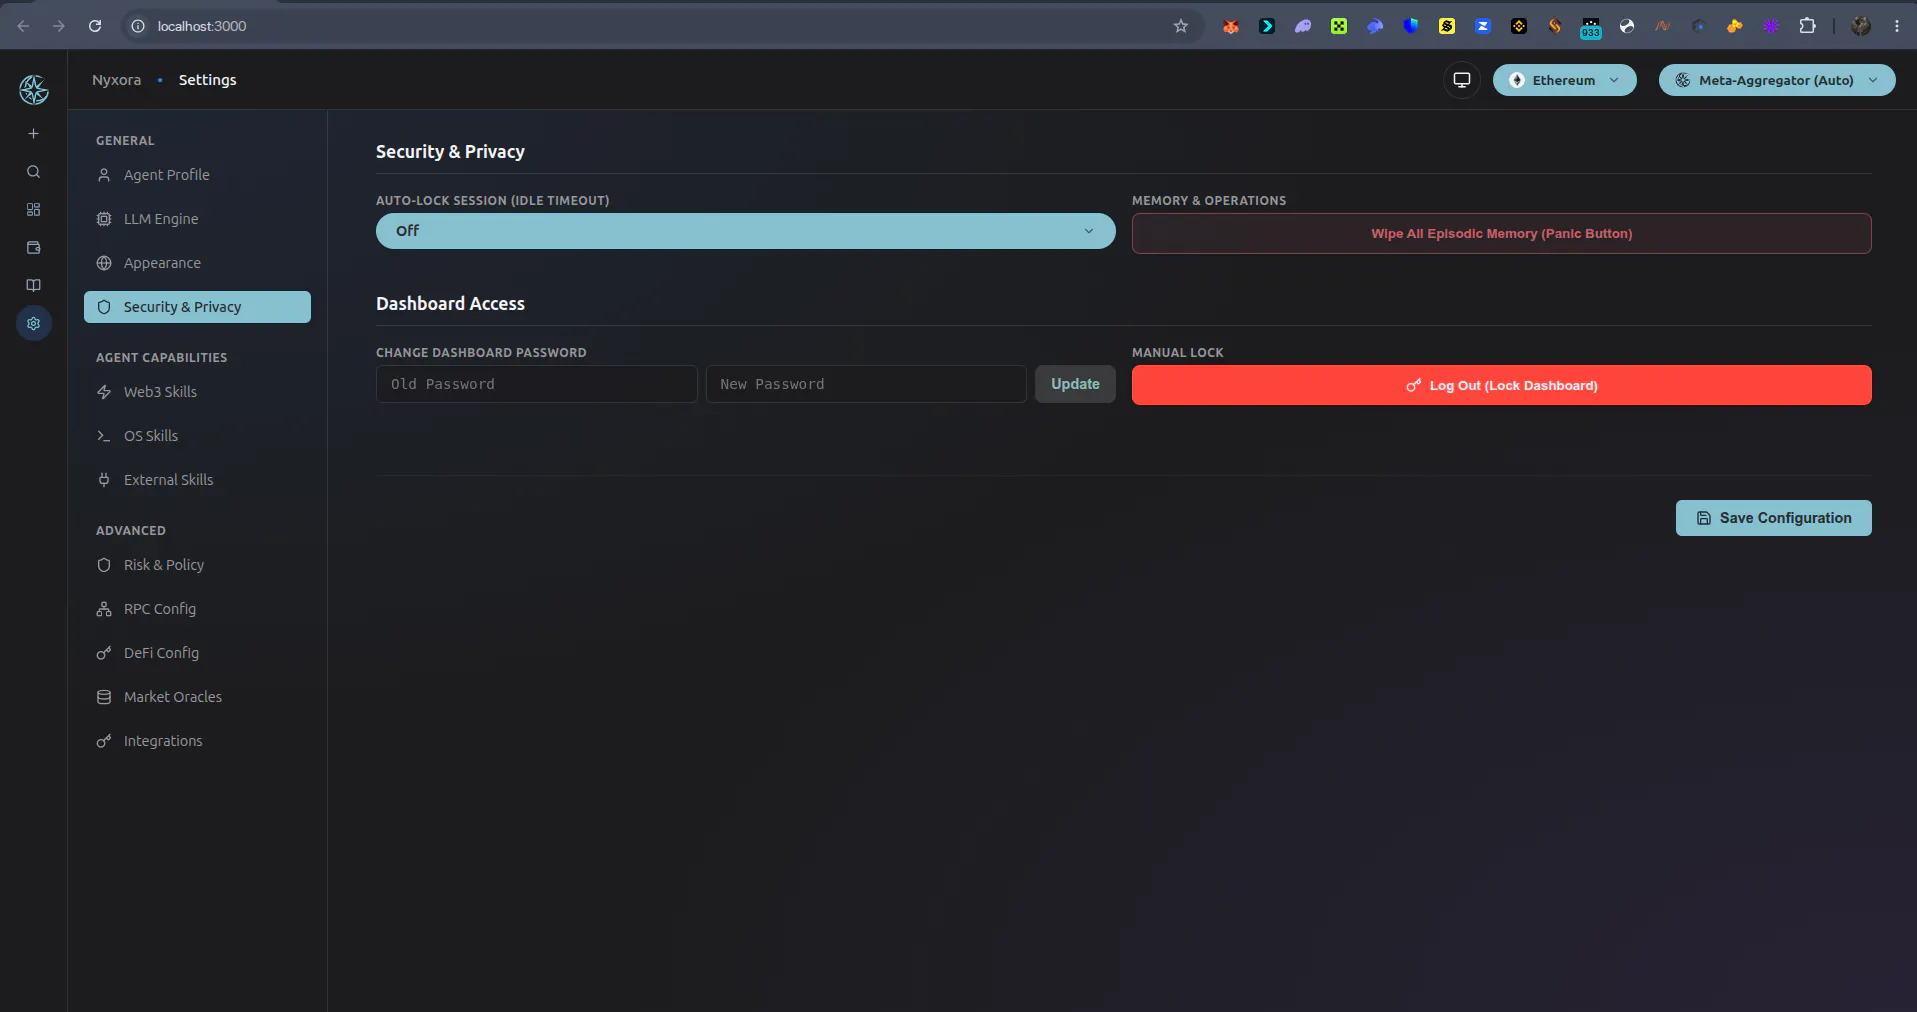
Task: Open the Ethereum network dropdown
Action: click(x=1565, y=80)
